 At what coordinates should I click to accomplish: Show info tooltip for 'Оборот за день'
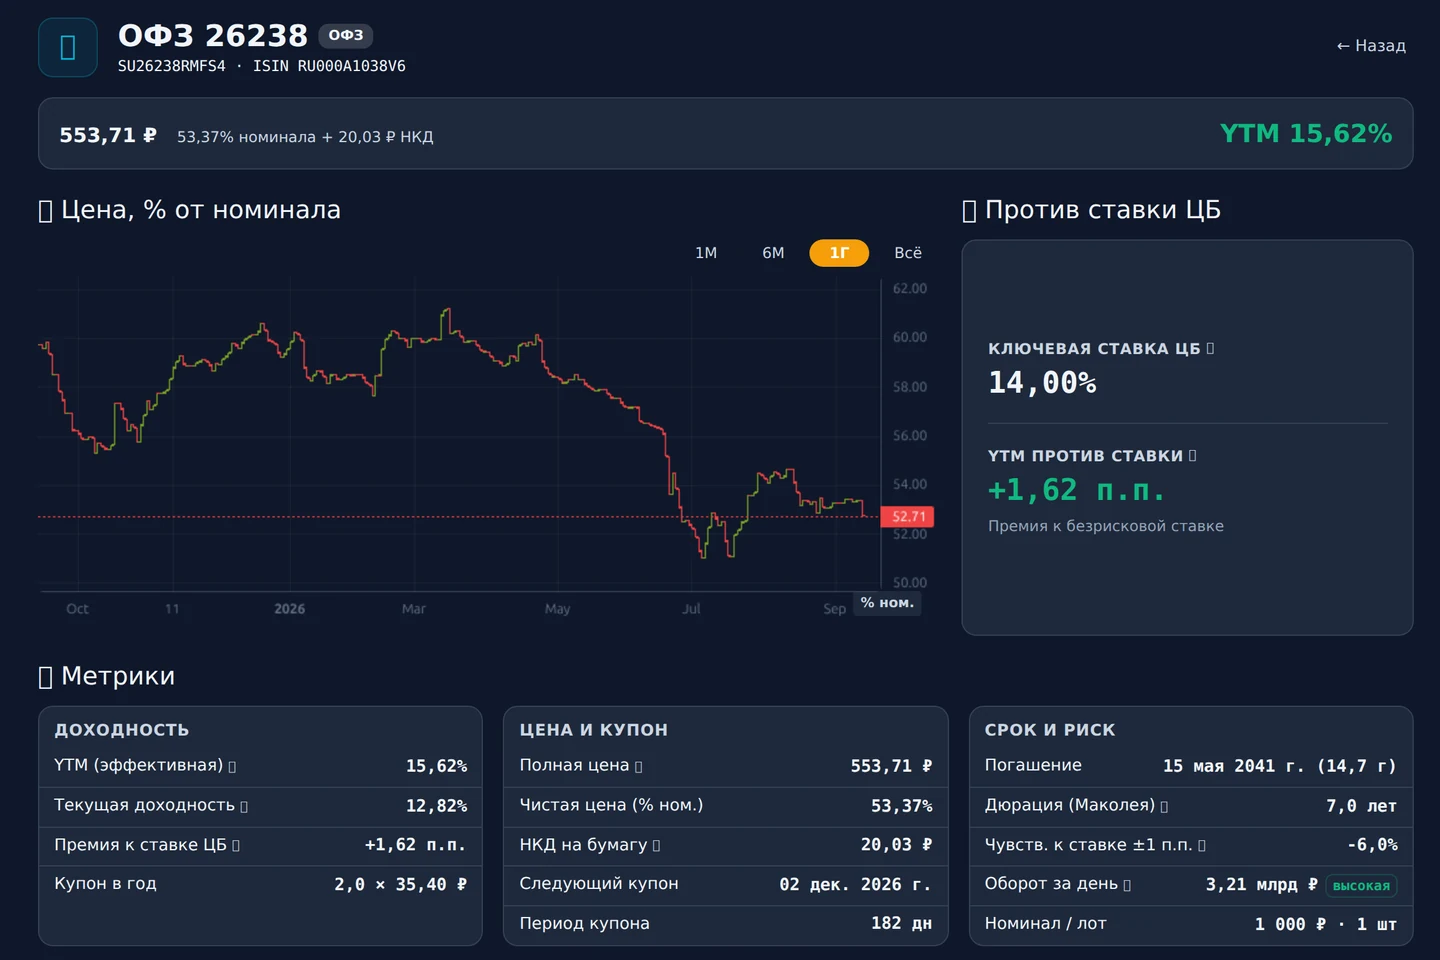(x=1127, y=885)
